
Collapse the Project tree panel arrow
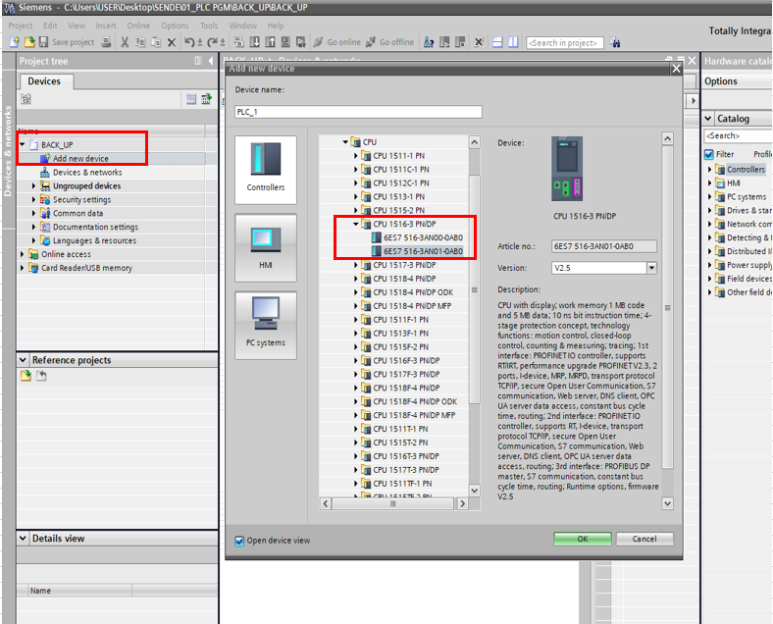click(211, 61)
